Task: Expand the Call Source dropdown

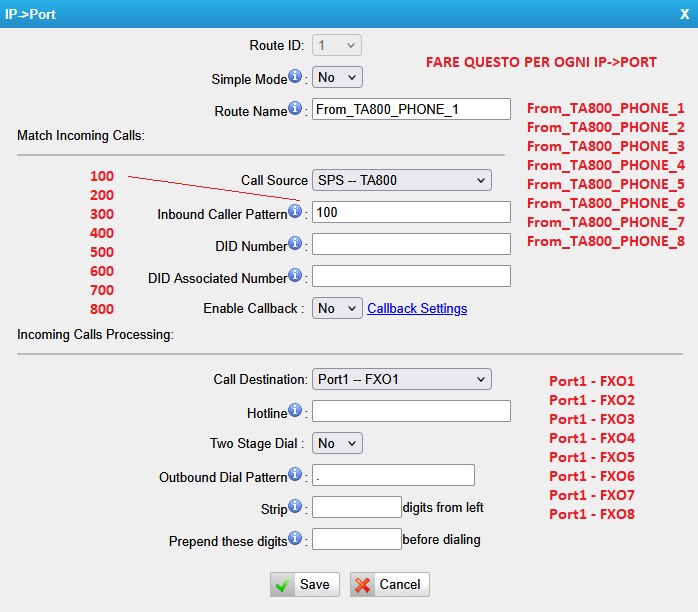Action: 401,180
